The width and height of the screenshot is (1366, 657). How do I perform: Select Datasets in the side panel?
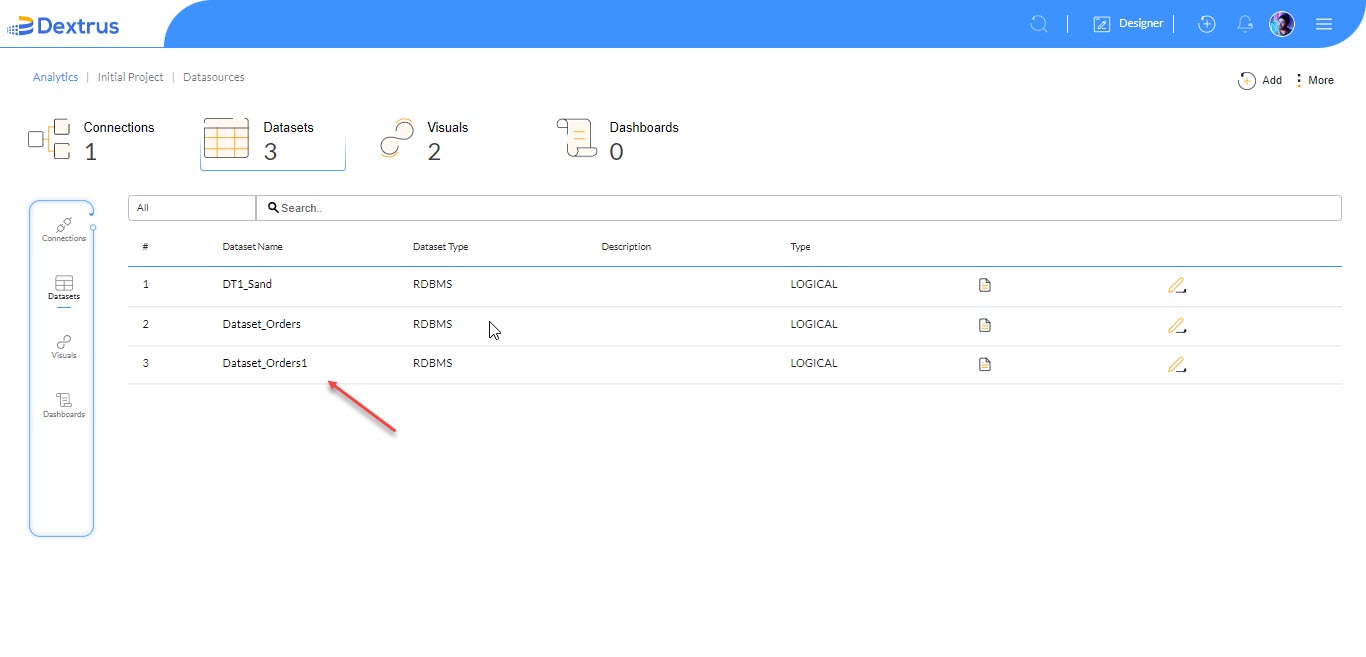tap(64, 288)
